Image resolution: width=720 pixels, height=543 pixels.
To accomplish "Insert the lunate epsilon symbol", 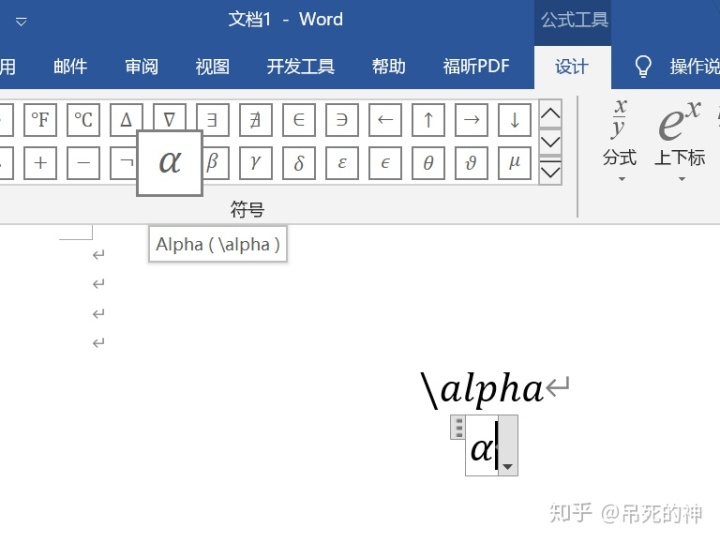I will coord(385,163).
